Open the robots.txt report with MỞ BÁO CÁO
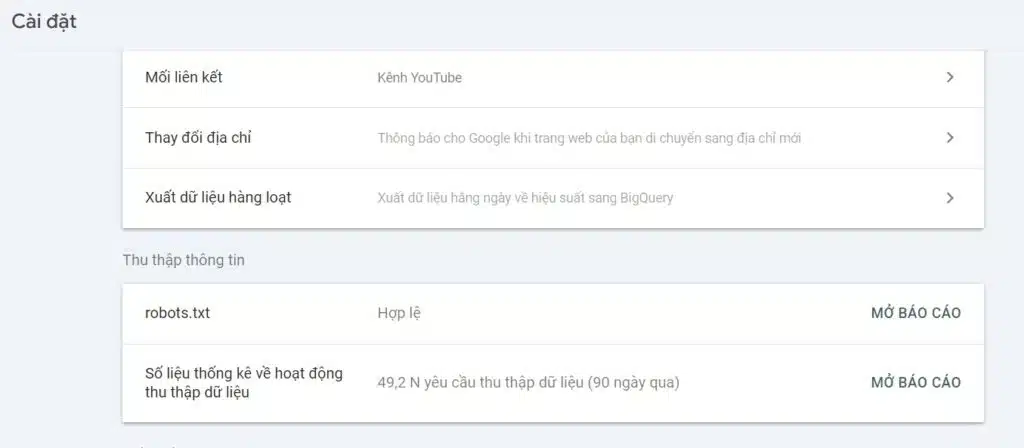 pyautogui.click(x=915, y=313)
